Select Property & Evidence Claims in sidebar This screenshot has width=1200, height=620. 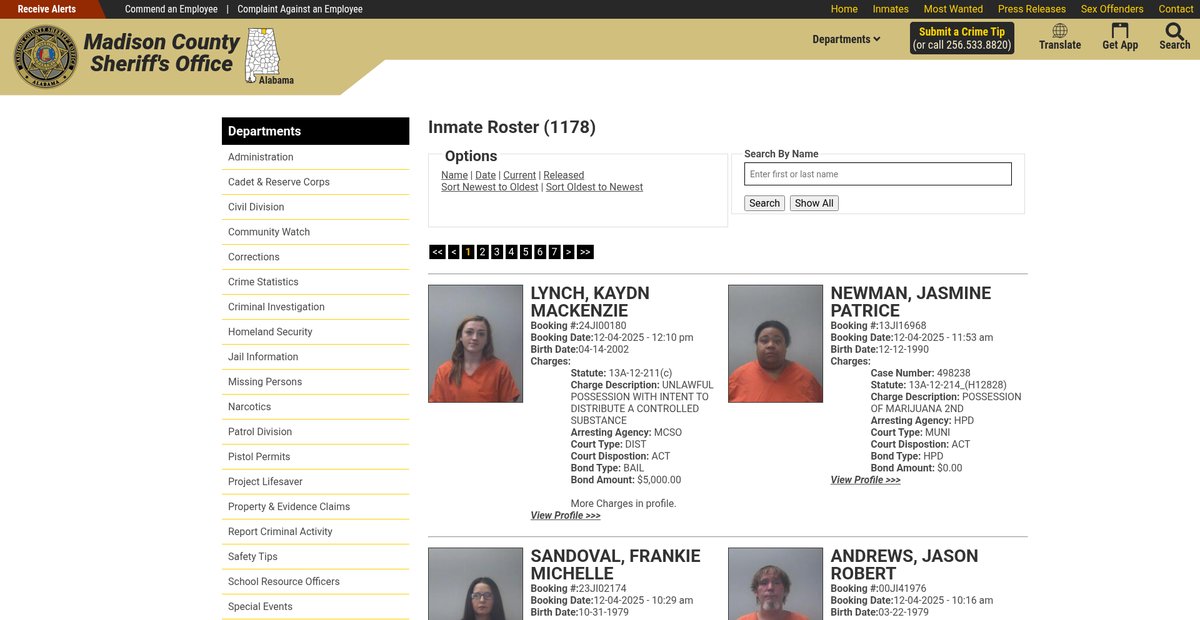(315, 507)
